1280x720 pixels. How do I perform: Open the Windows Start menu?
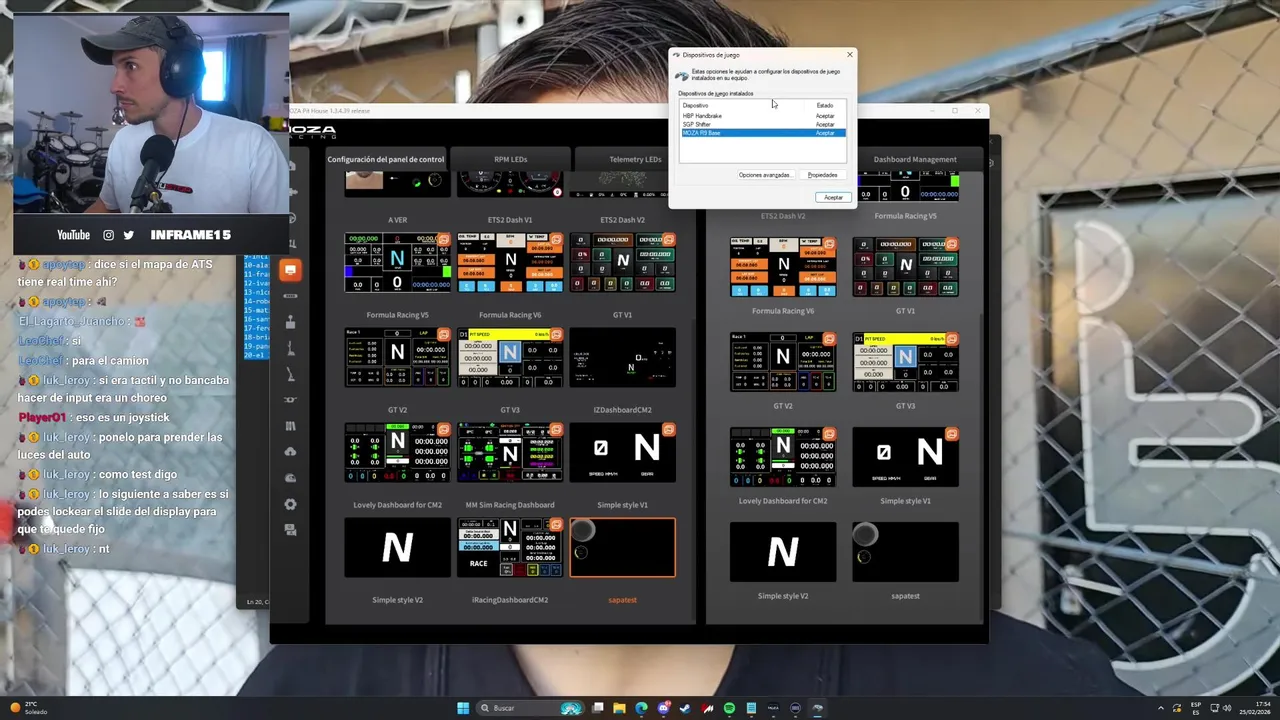pos(463,708)
